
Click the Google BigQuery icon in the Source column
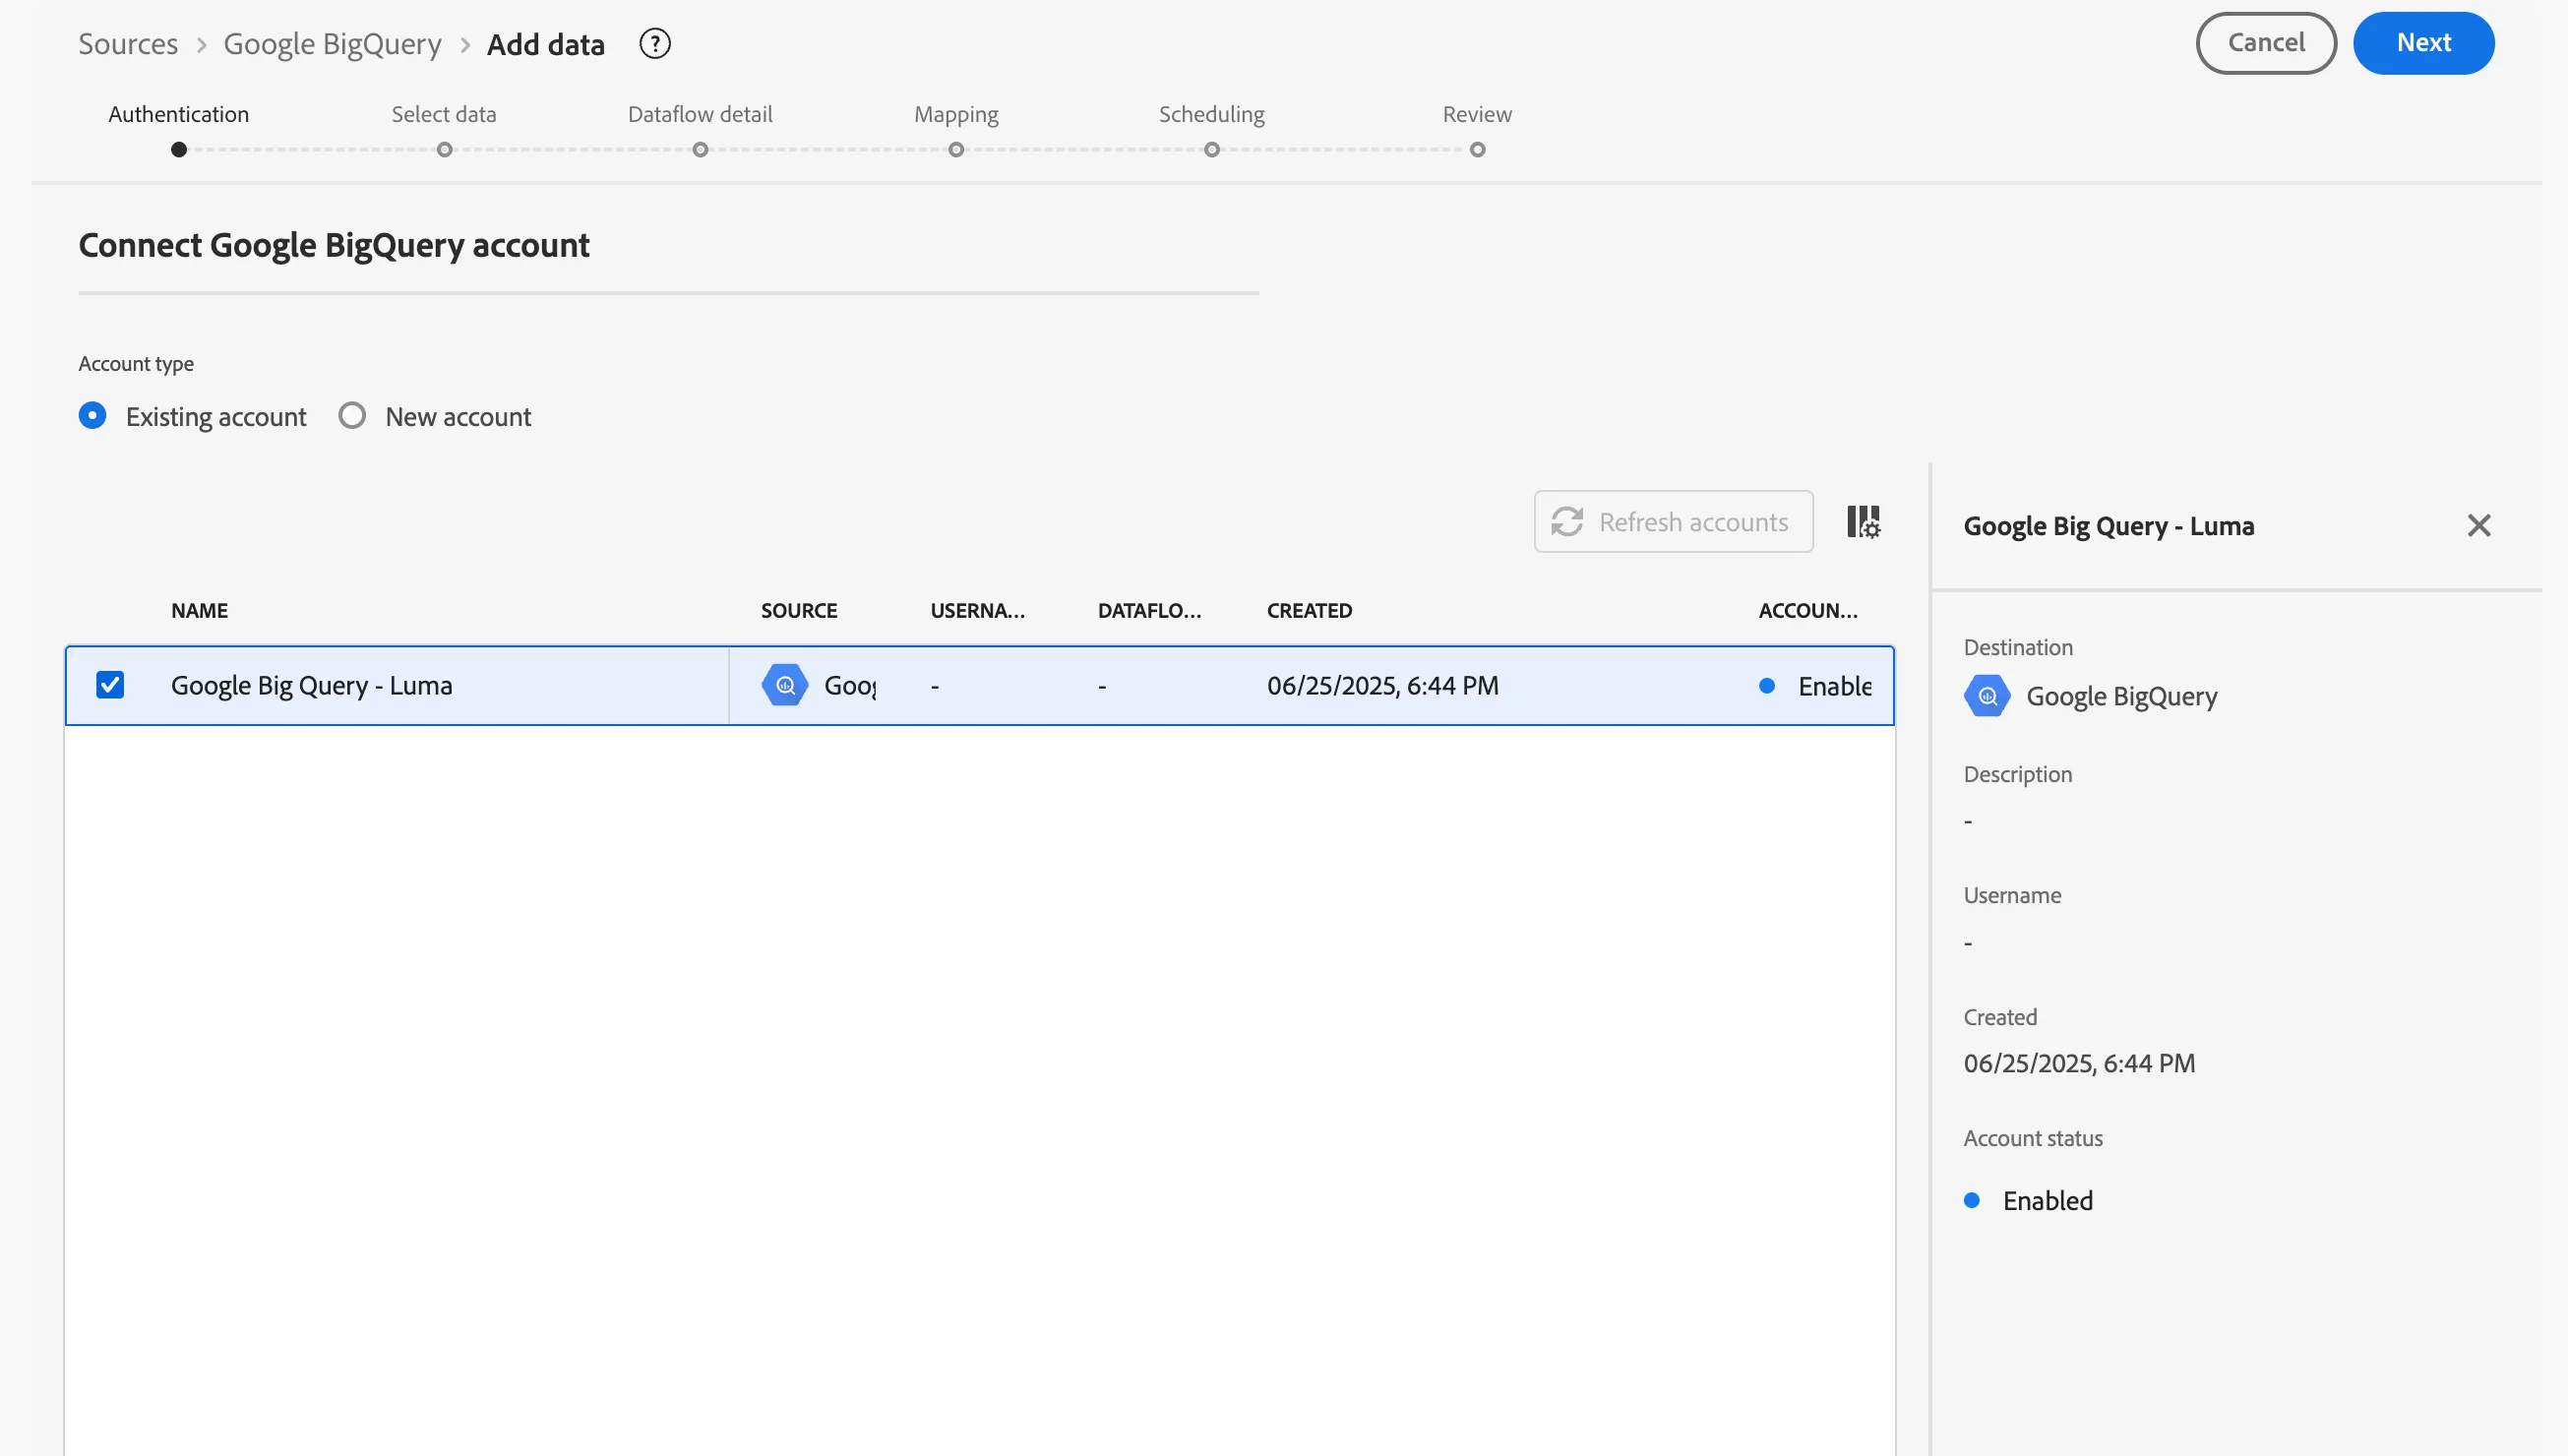click(785, 685)
